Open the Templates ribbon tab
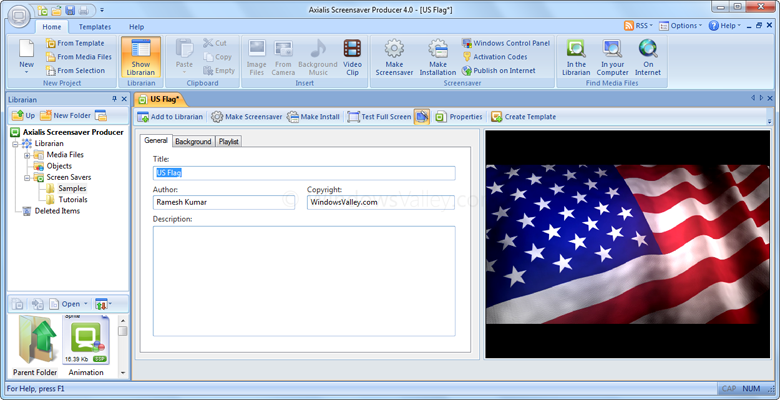Viewport: 780px width, 400px height. click(95, 27)
